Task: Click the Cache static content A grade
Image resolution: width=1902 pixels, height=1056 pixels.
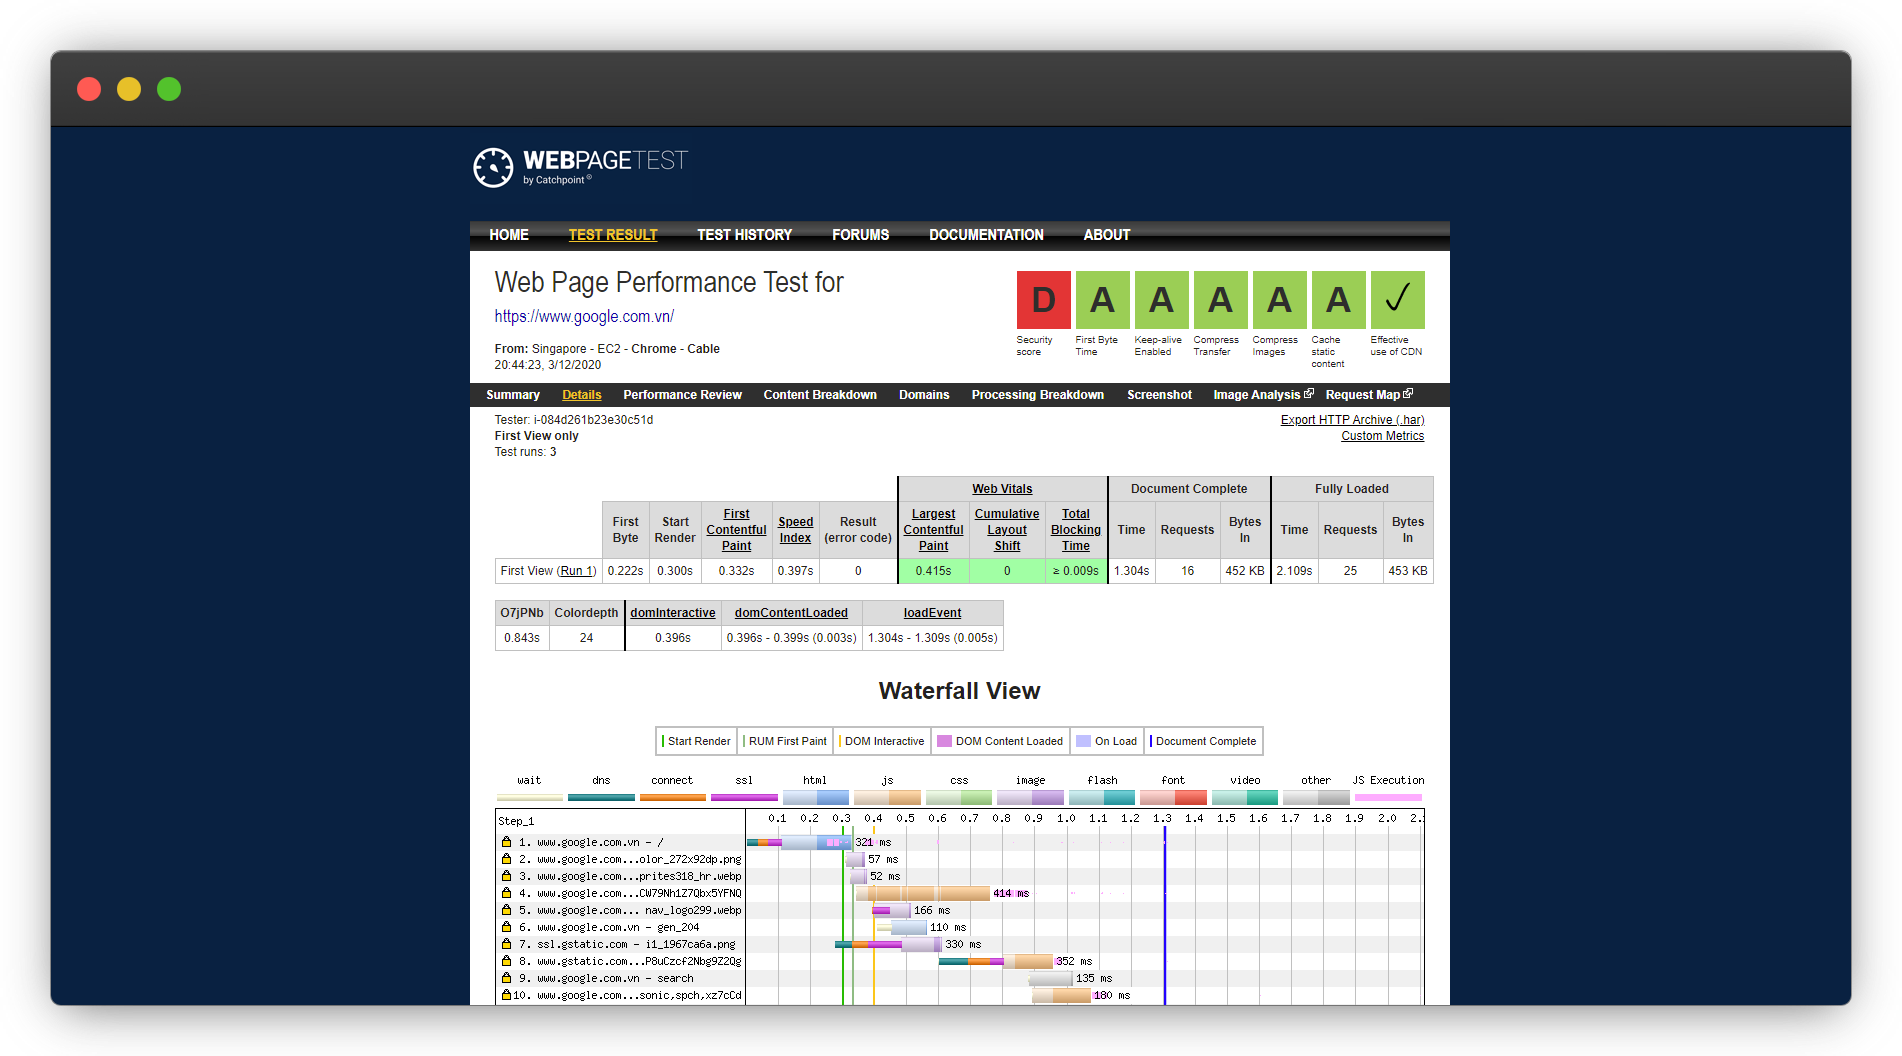Action: pyautogui.click(x=1338, y=300)
